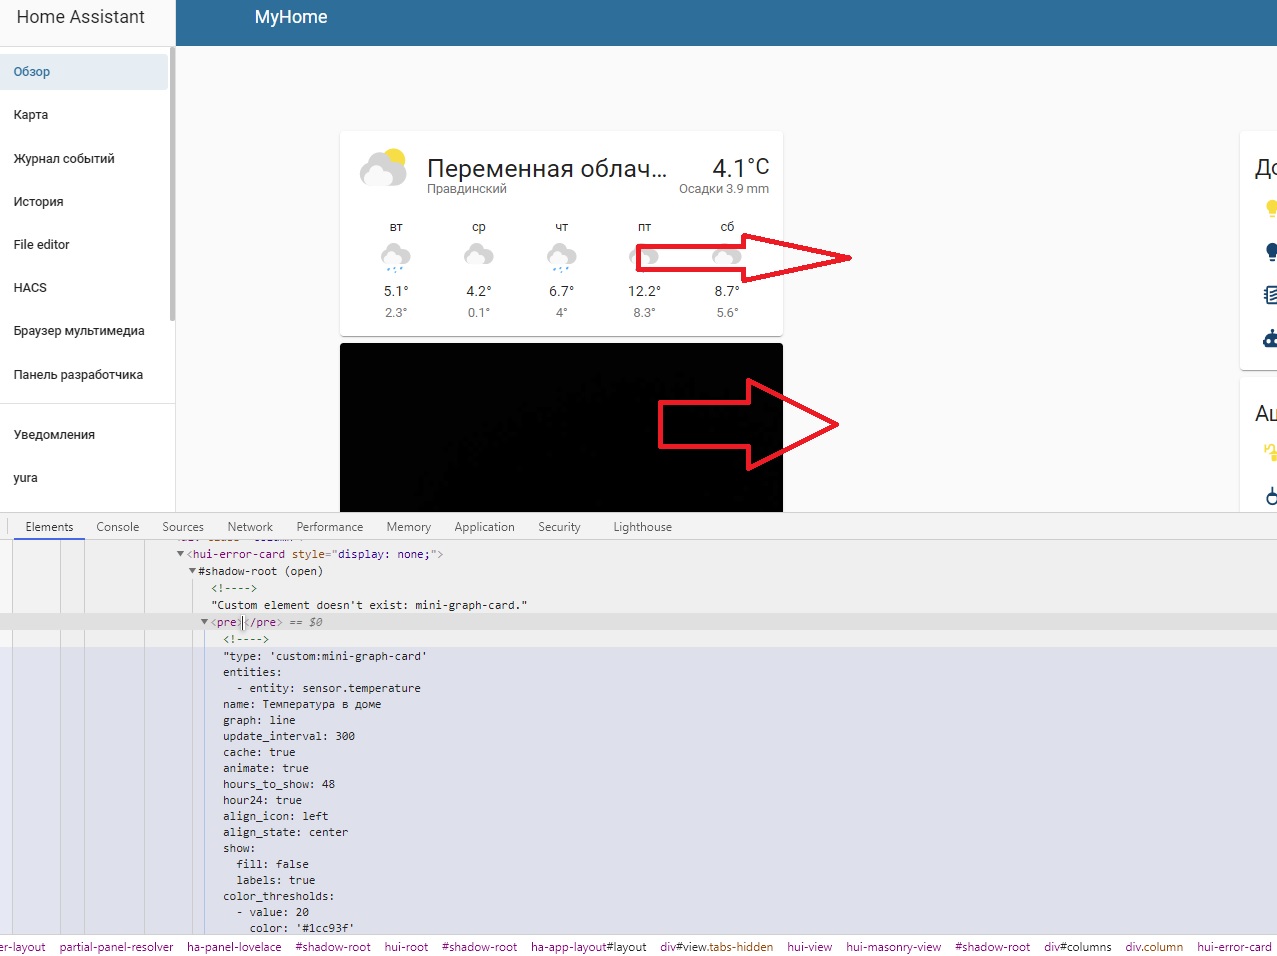Switch to the Application tab
Viewport: 1277px width, 956px height.
[x=485, y=527]
